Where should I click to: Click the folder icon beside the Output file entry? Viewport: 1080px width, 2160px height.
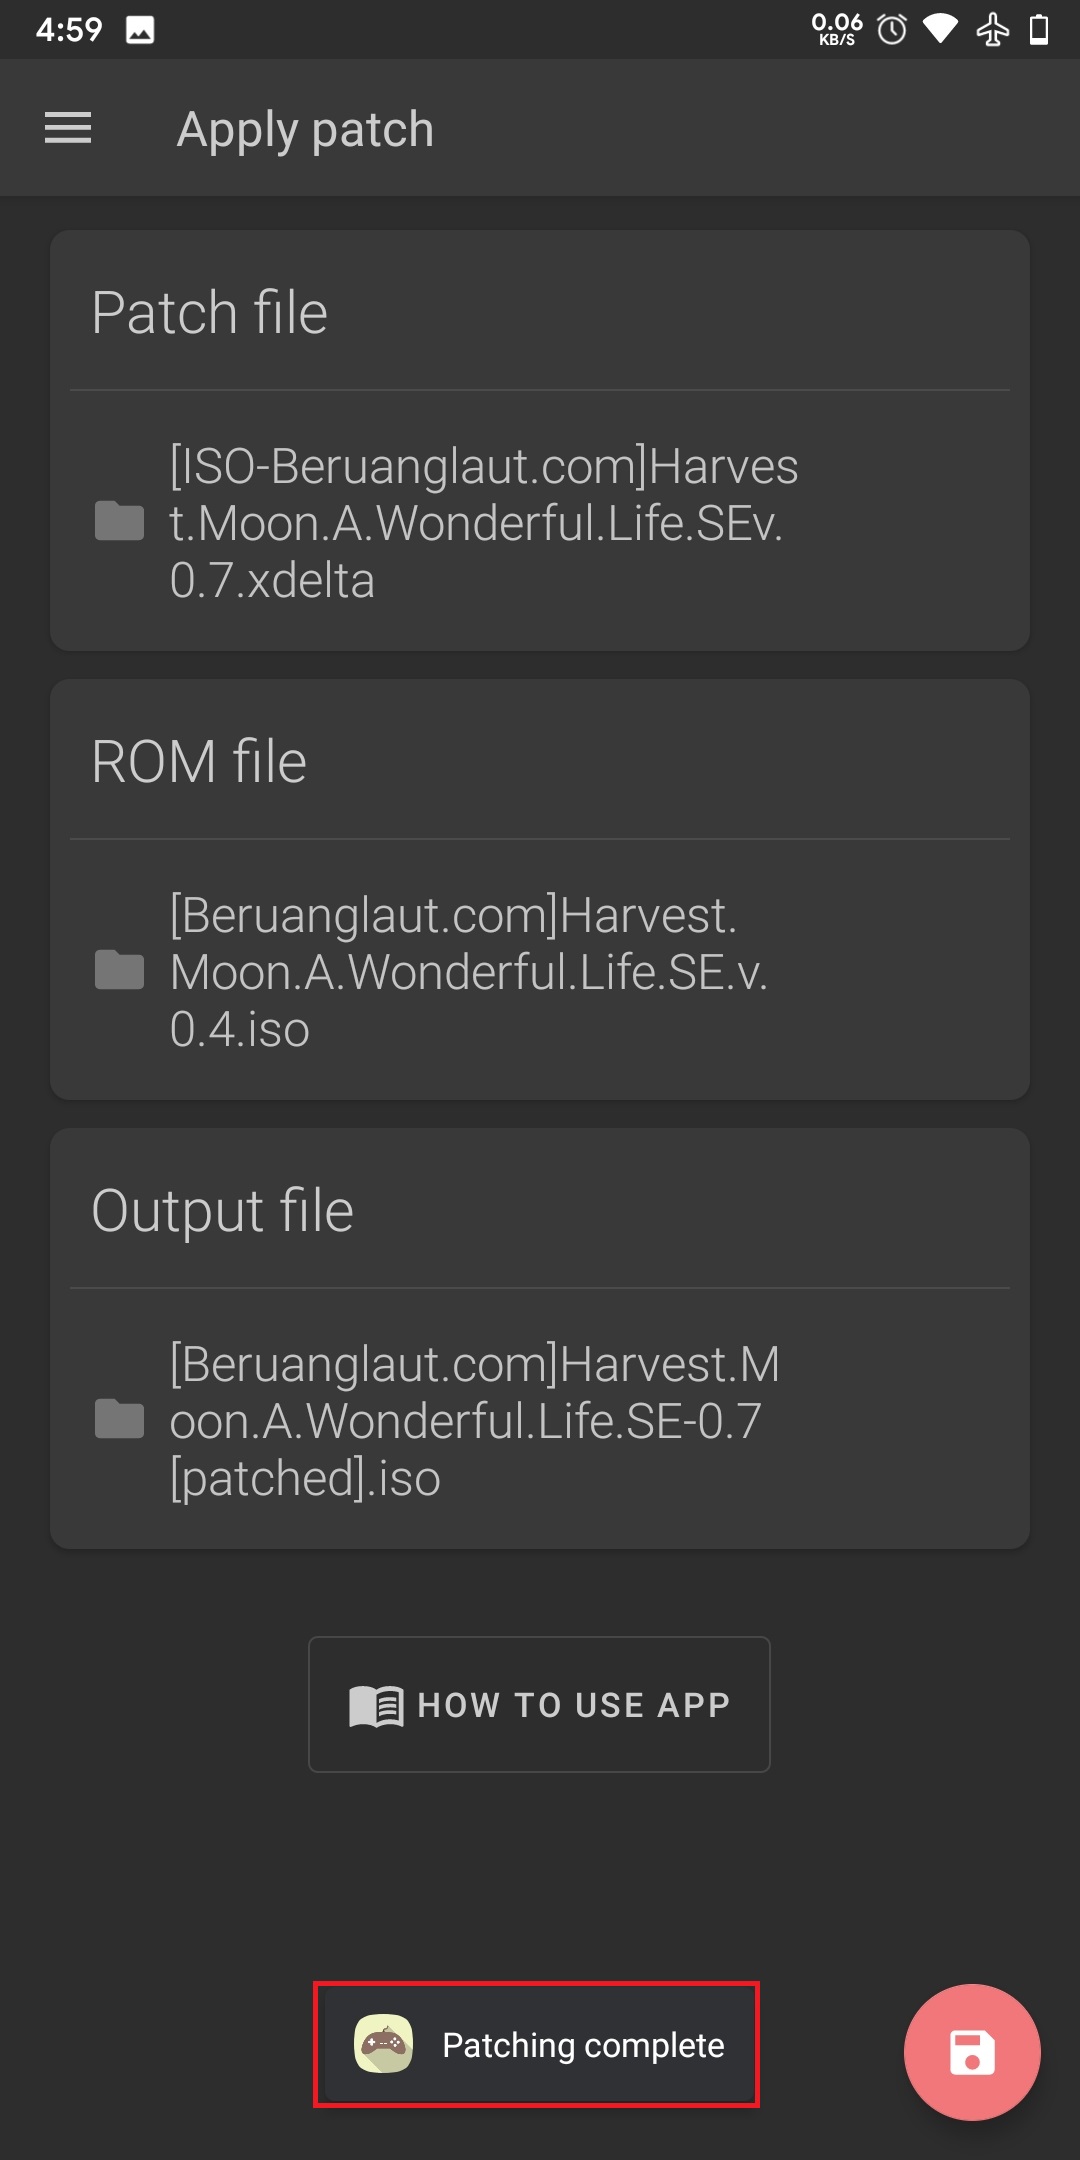tap(119, 1420)
